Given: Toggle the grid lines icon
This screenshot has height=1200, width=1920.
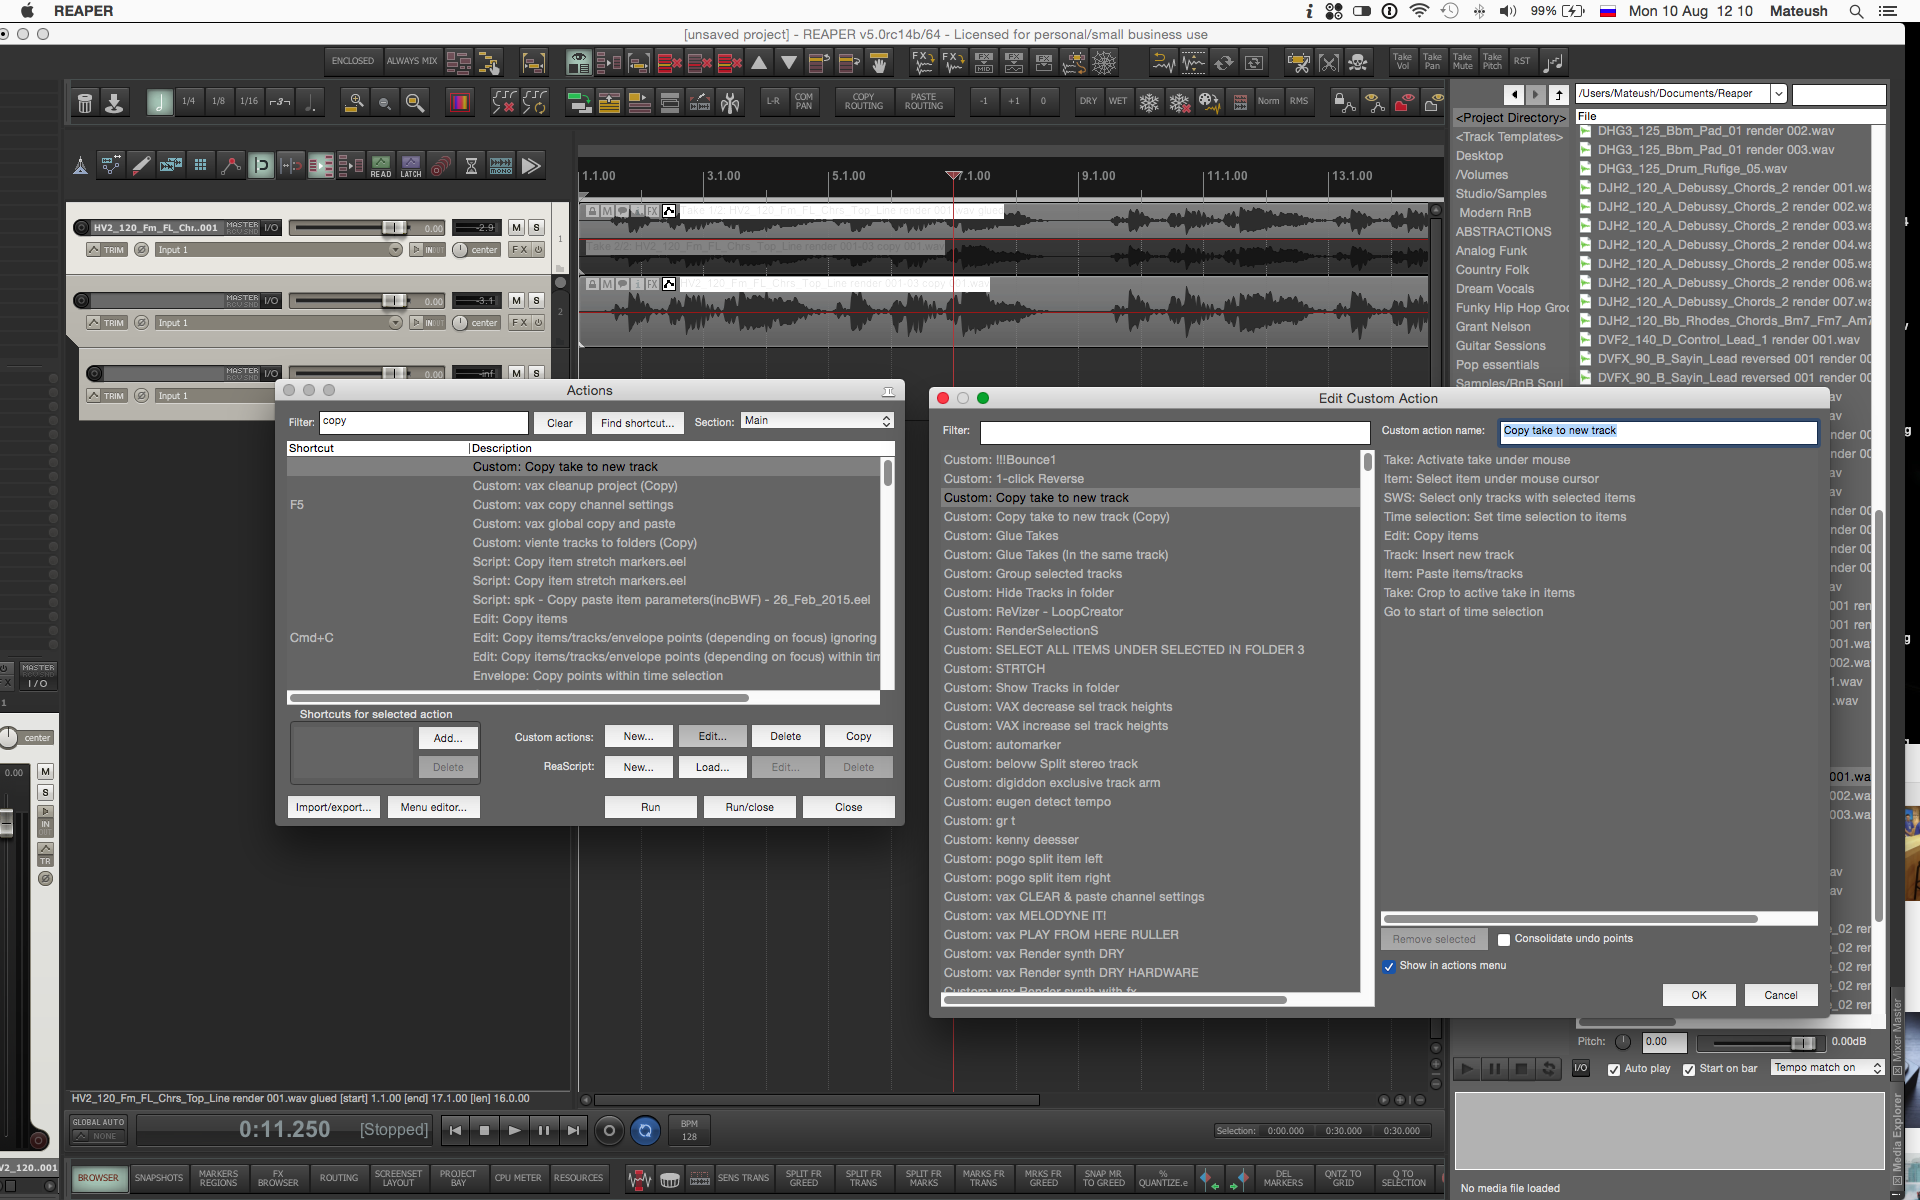Looking at the screenshot, I should (x=201, y=165).
